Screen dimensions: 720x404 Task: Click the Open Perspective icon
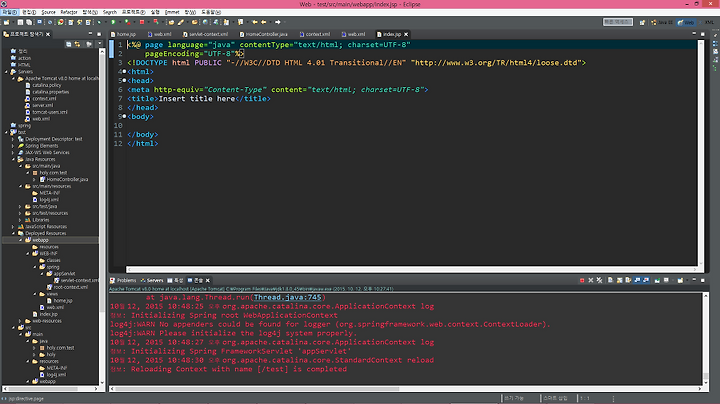pyautogui.click(x=642, y=22)
